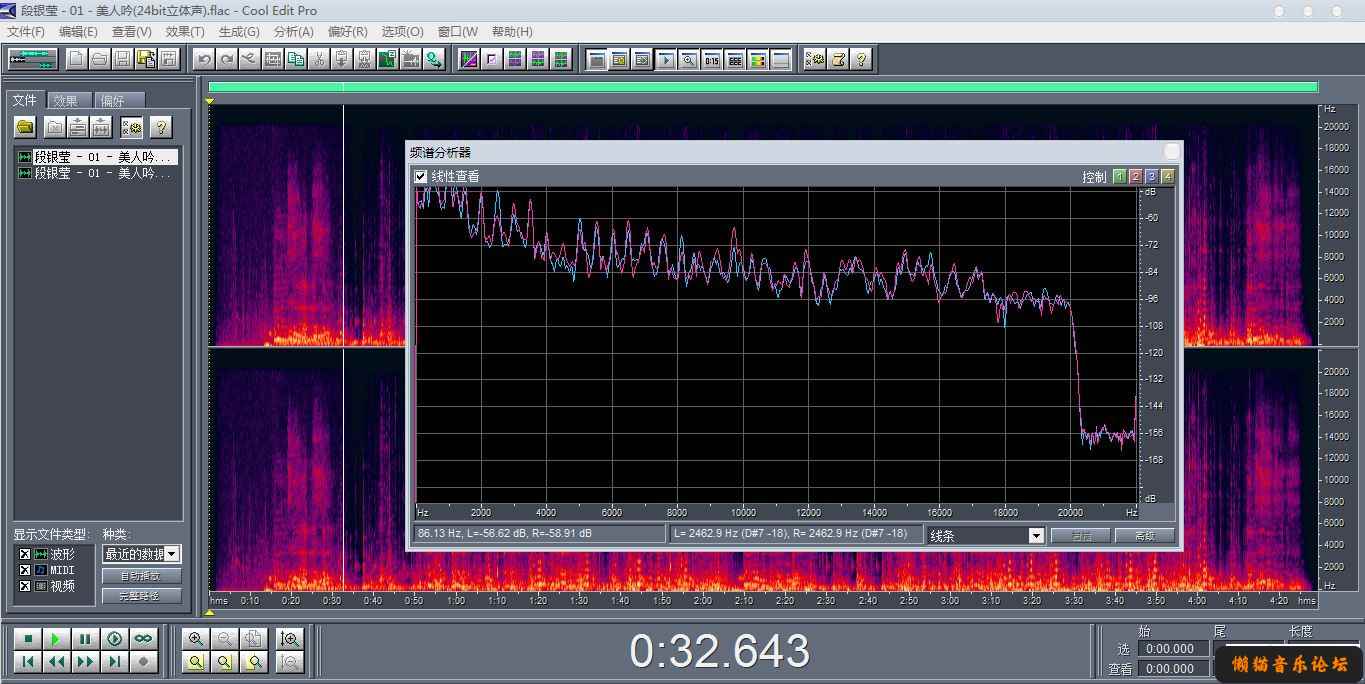
Task: Click the 0:32.643 time display
Action: click(x=720, y=652)
